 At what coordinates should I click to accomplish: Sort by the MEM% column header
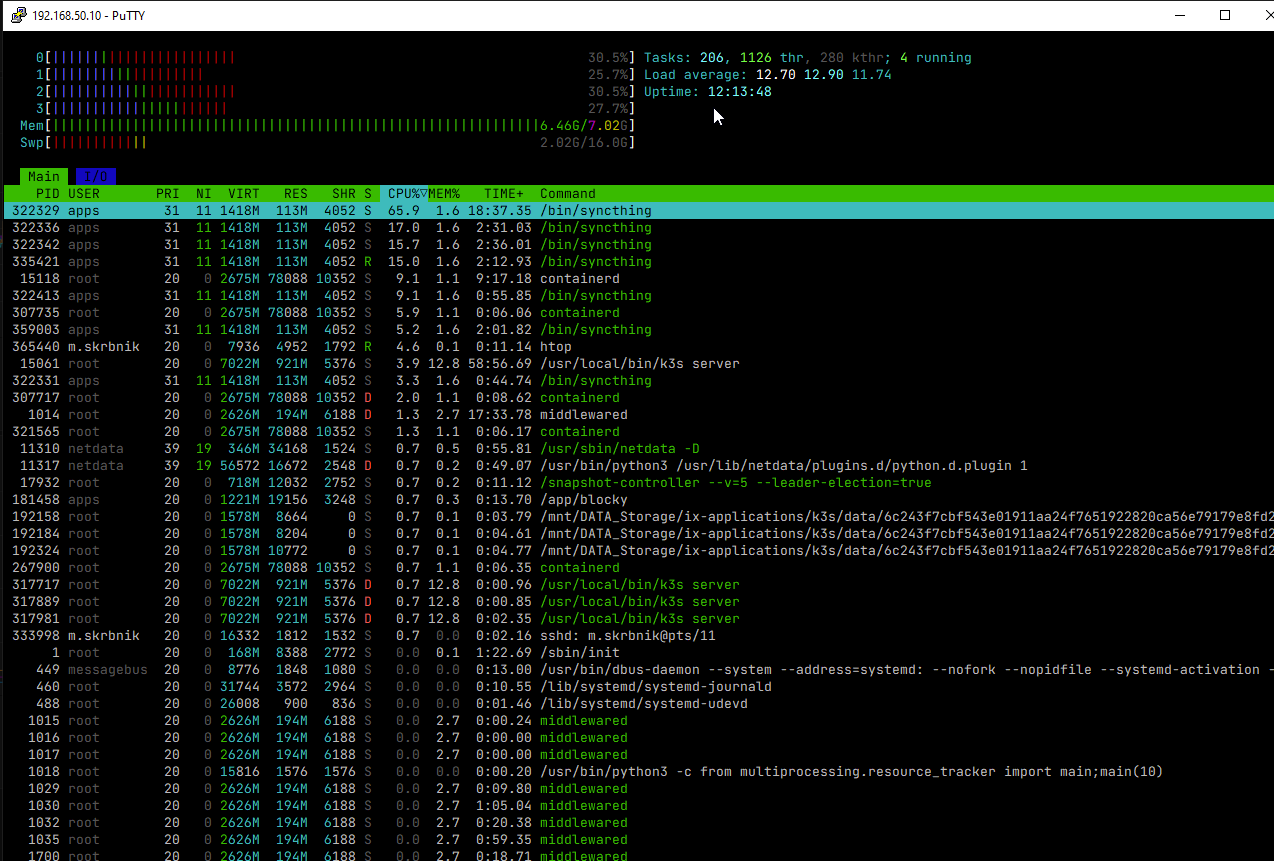point(444,194)
